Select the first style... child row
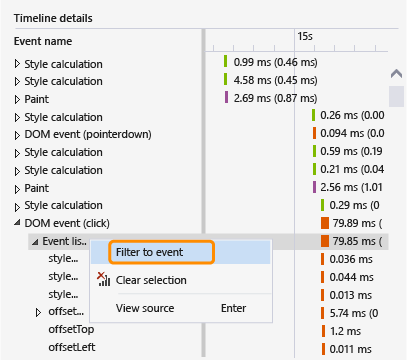 pos(63,258)
